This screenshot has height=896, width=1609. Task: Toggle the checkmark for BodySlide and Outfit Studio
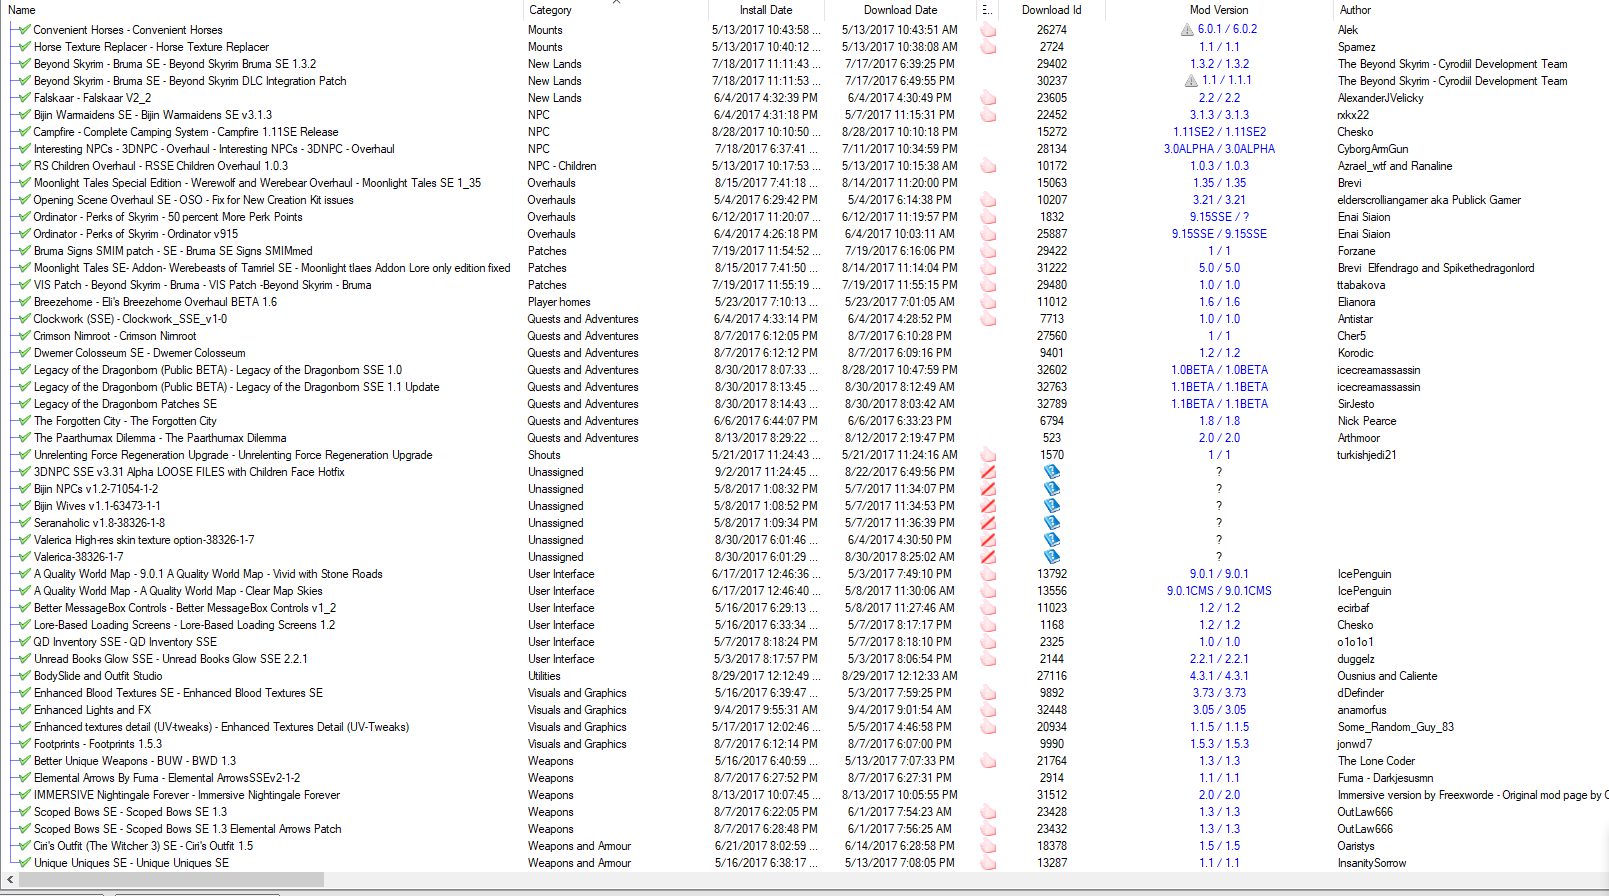(x=24, y=676)
